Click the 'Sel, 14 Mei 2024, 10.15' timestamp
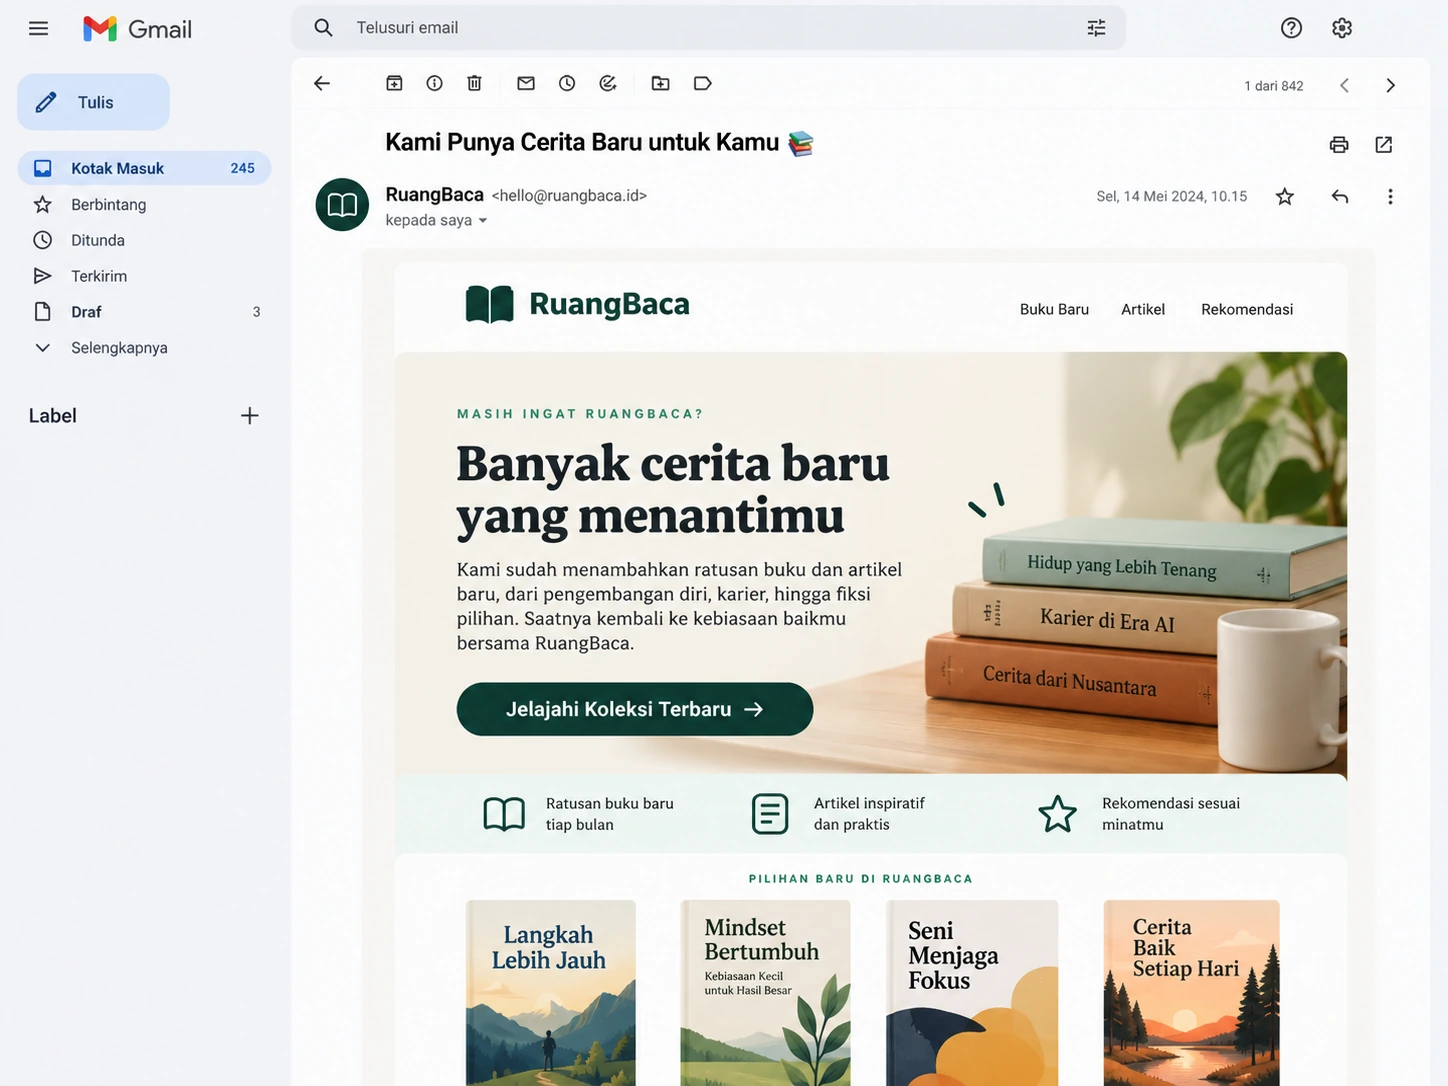The width and height of the screenshot is (1448, 1086). coord(1172,197)
